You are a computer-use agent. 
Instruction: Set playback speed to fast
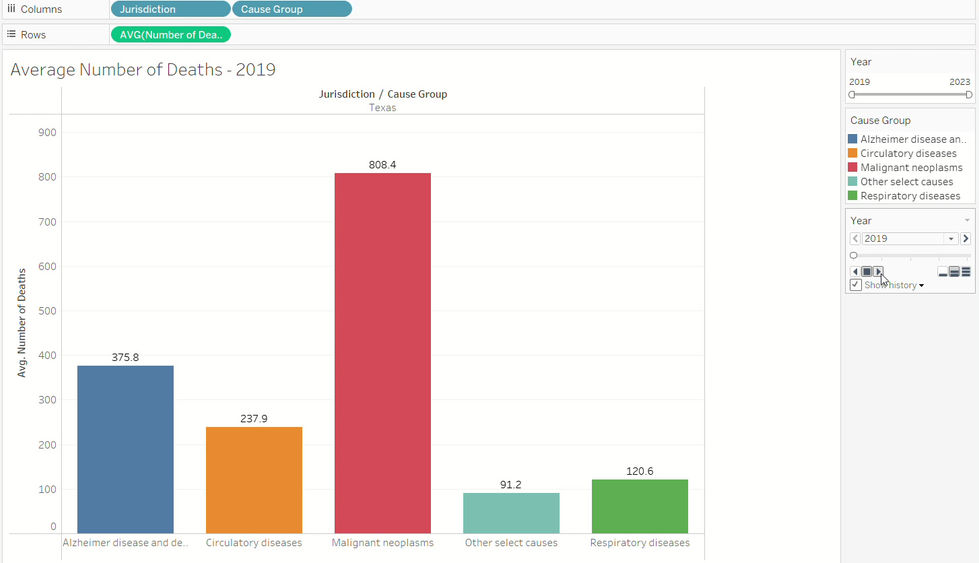click(x=966, y=272)
